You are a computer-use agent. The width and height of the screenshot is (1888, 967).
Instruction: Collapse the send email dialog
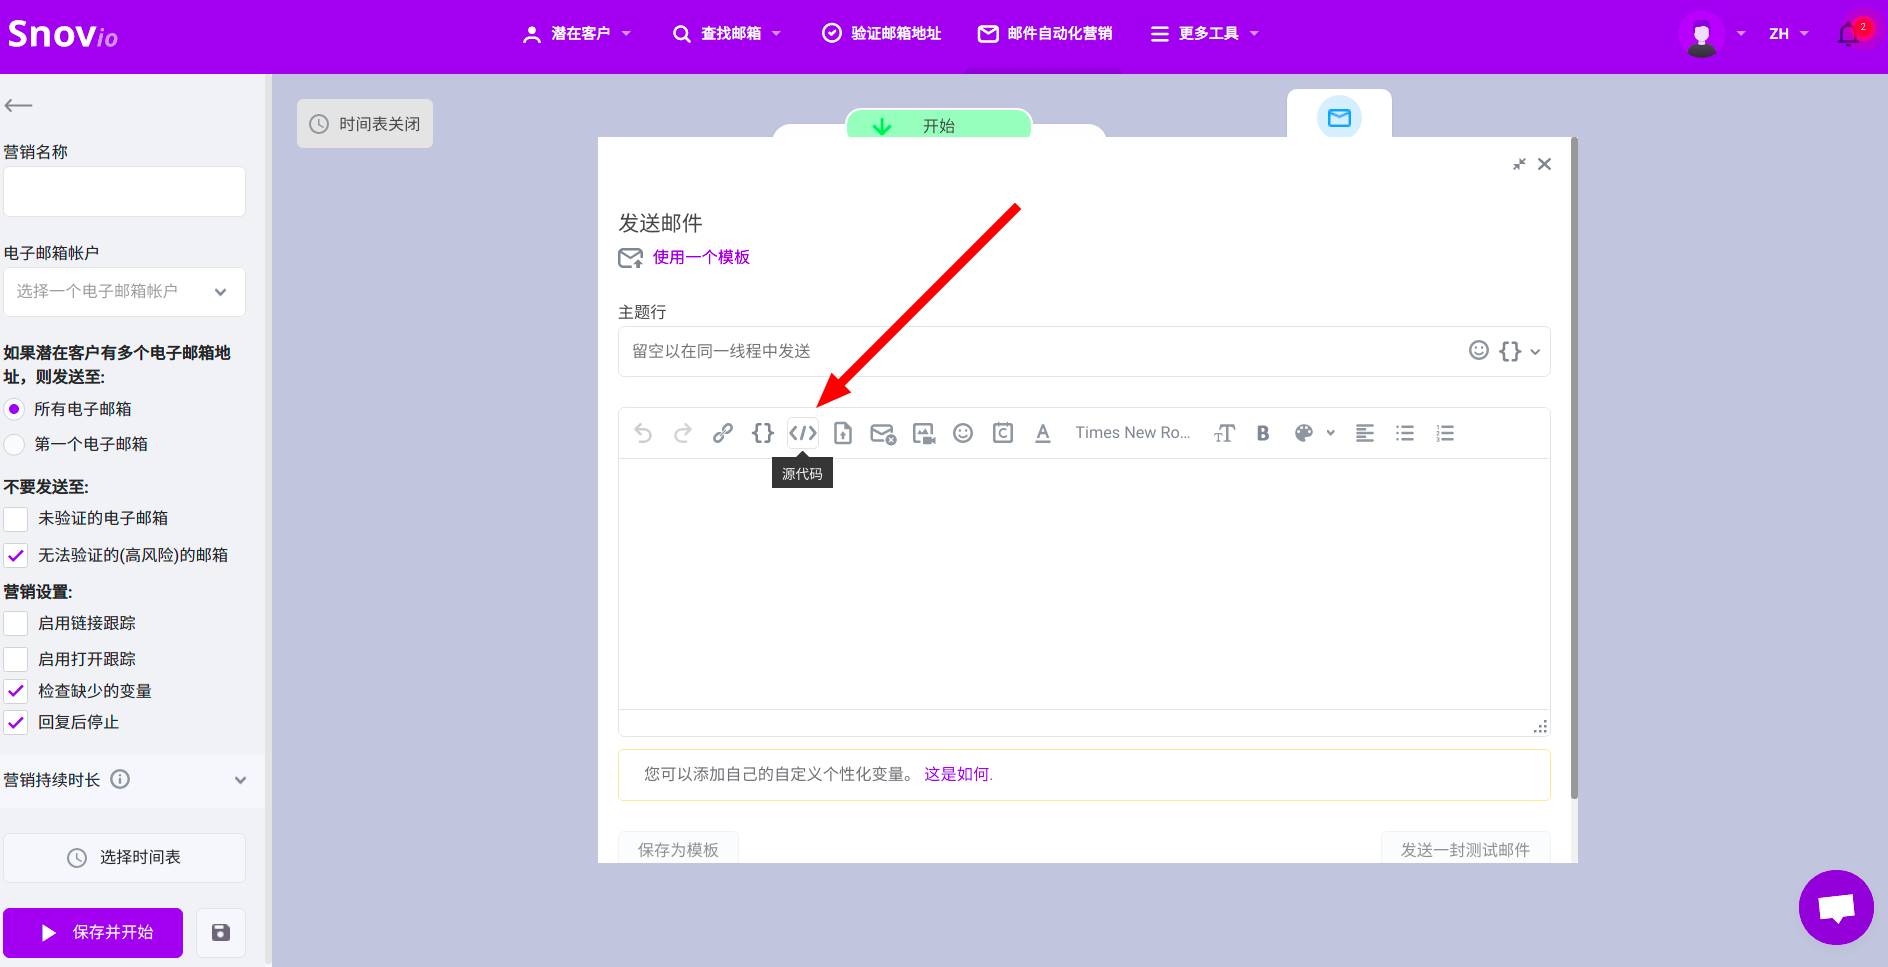(x=1519, y=164)
